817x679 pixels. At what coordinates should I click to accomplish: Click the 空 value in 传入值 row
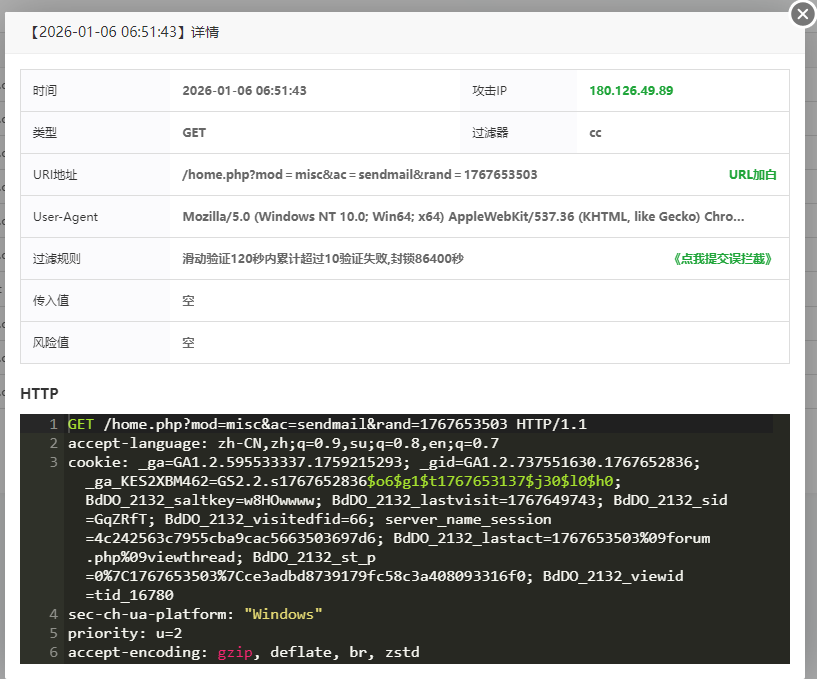[x=188, y=301]
